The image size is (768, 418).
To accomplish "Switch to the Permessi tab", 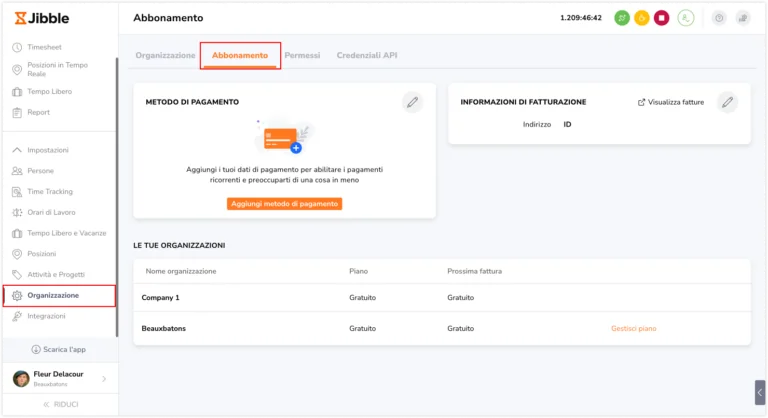I will (302, 55).
